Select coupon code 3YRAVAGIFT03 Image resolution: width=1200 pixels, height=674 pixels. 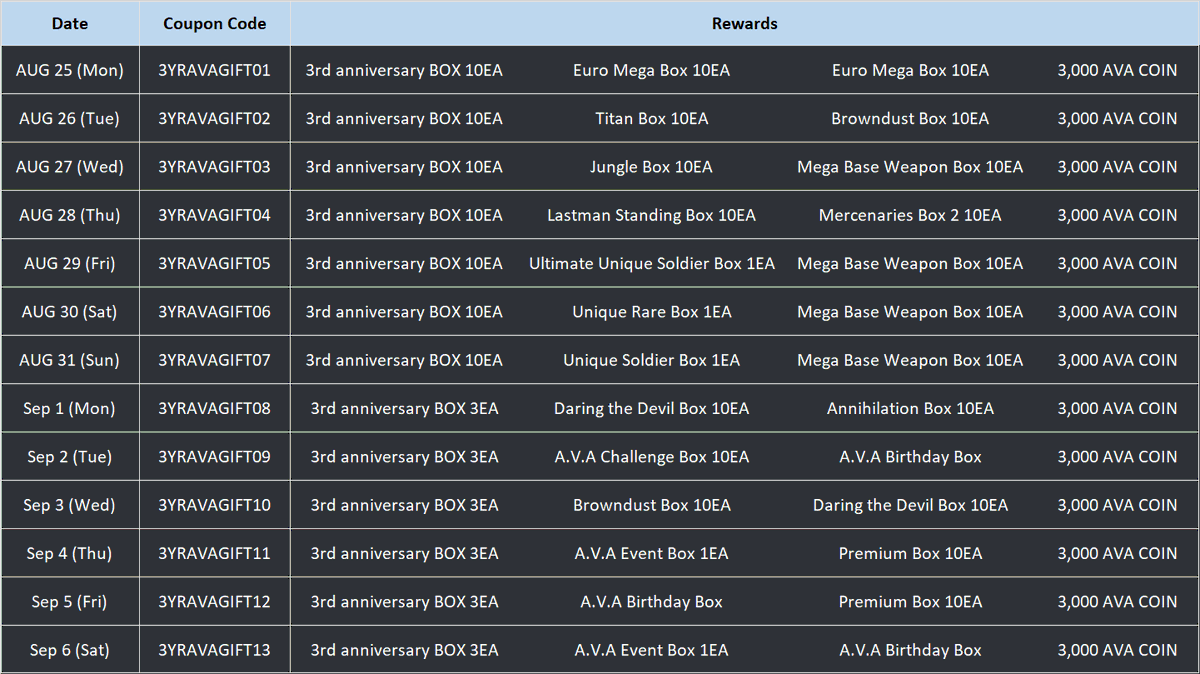click(x=214, y=167)
